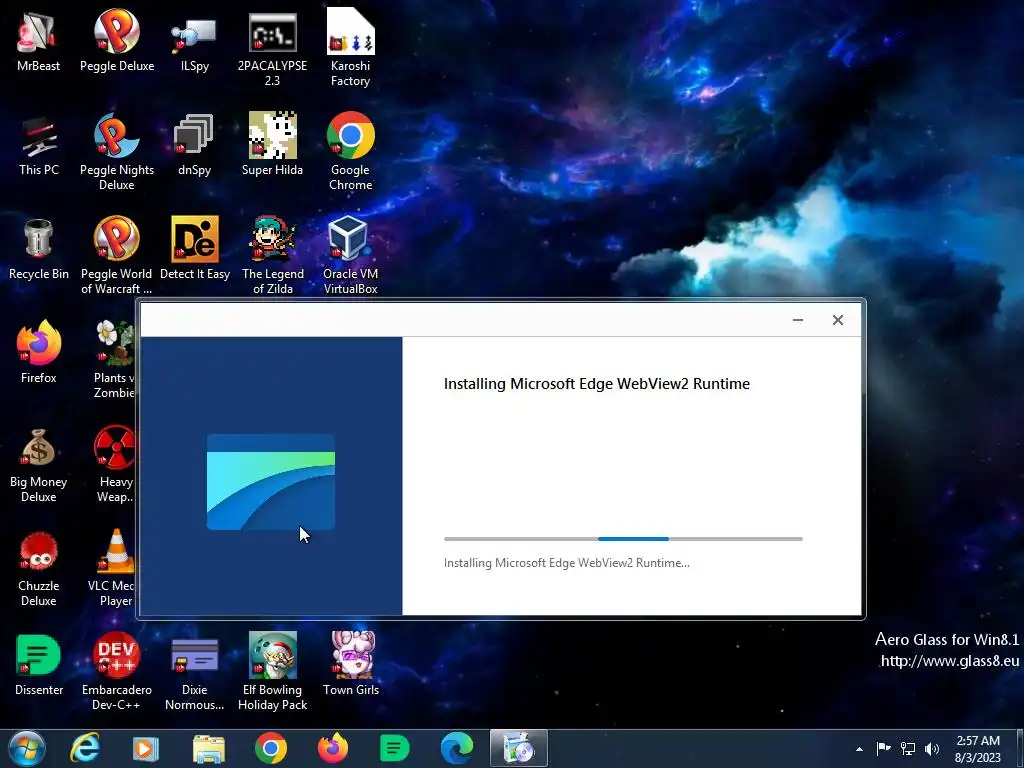Open the volume speaker tray icon
This screenshot has height=768, width=1024.
932,749
